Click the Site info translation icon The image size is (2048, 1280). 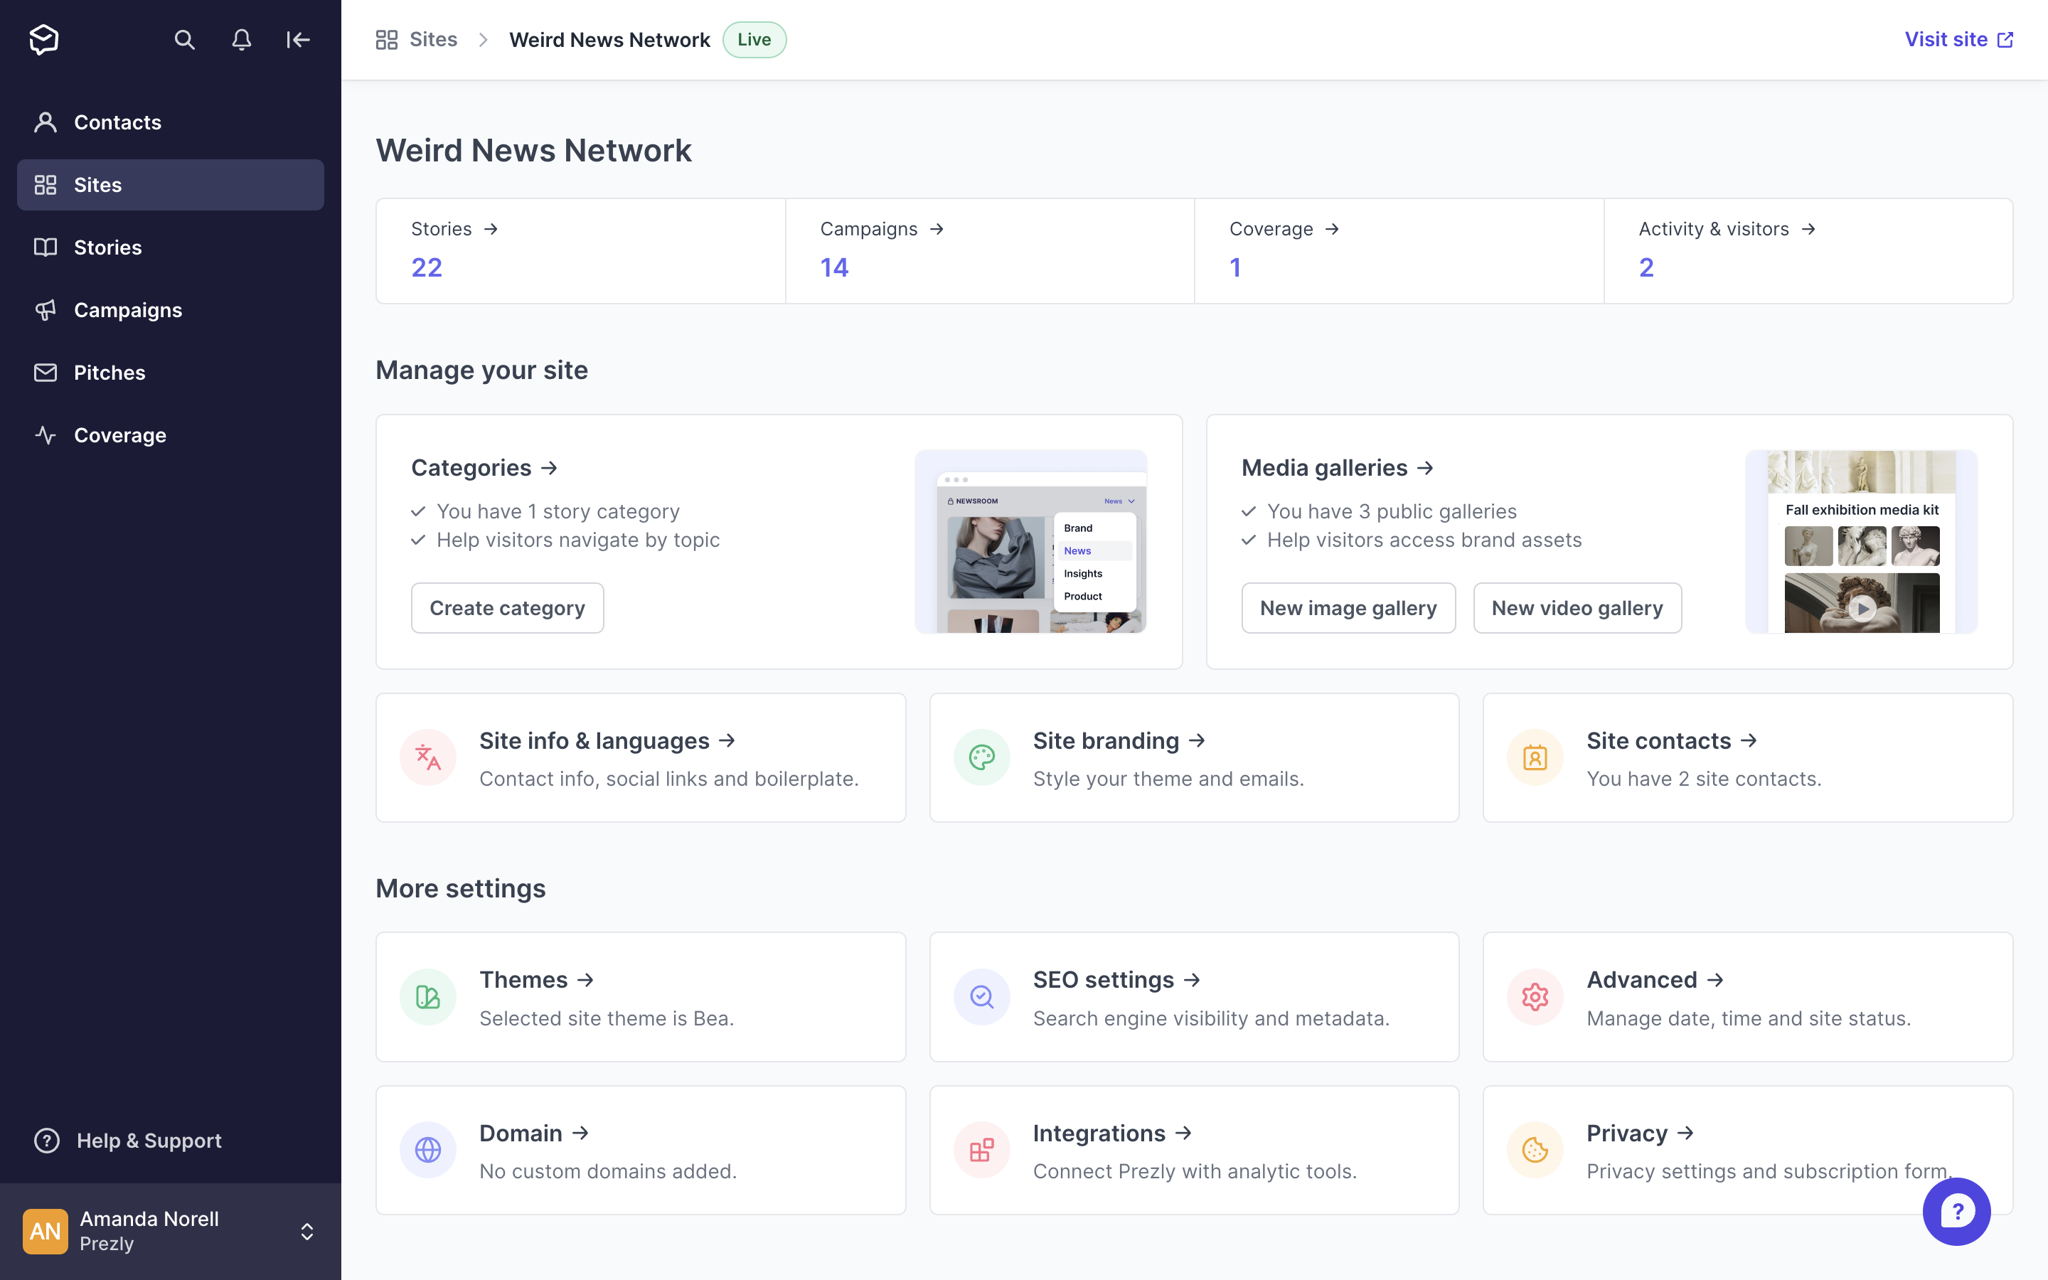(428, 758)
